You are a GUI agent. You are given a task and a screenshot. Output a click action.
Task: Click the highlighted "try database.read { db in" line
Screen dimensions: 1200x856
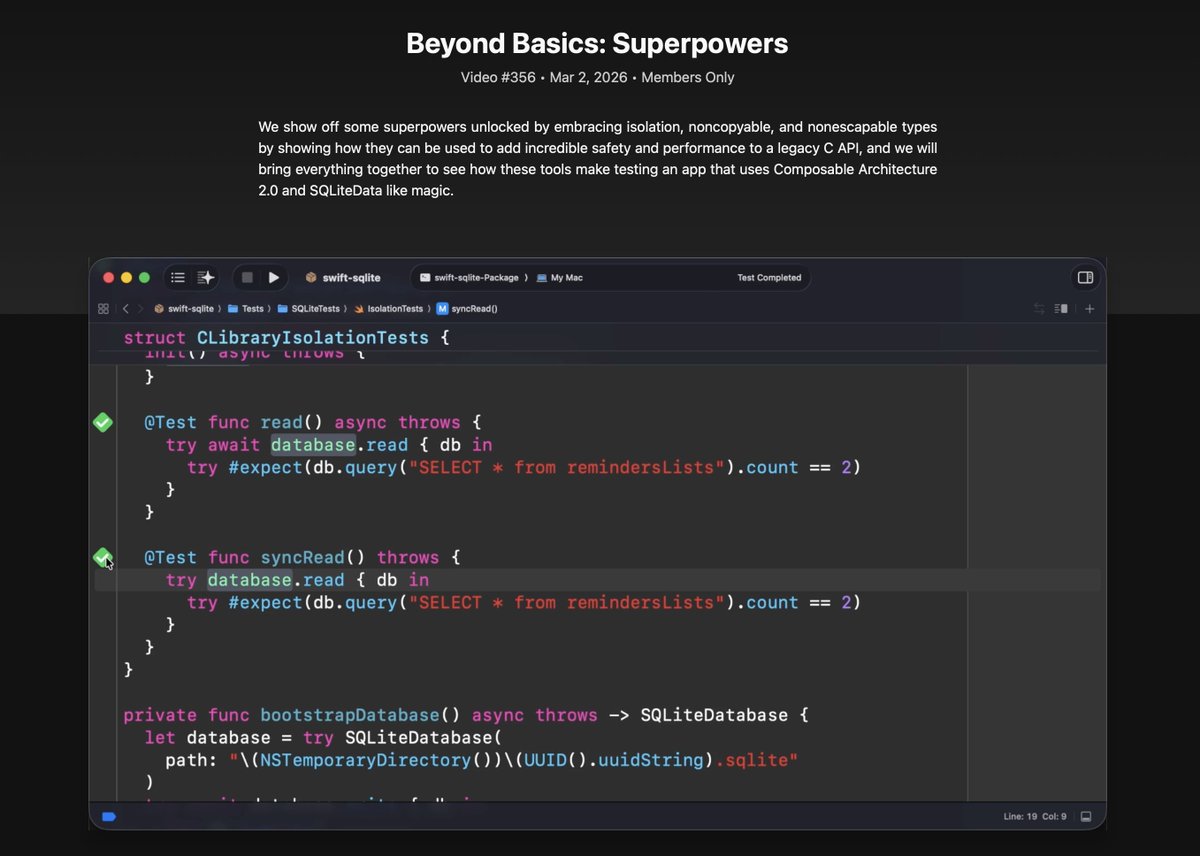point(297,580)
